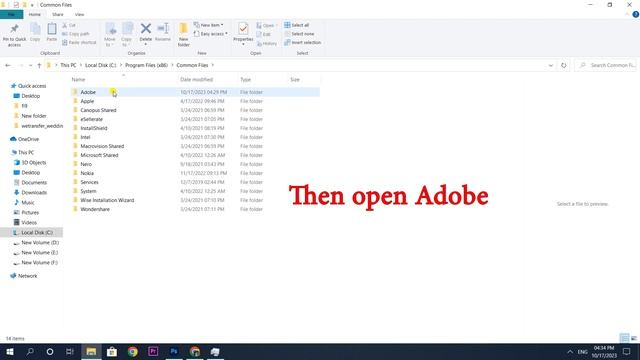Open Downloads in navigation pane
The height and width of the screenshot is (360, 640).
tap(34, 192)
